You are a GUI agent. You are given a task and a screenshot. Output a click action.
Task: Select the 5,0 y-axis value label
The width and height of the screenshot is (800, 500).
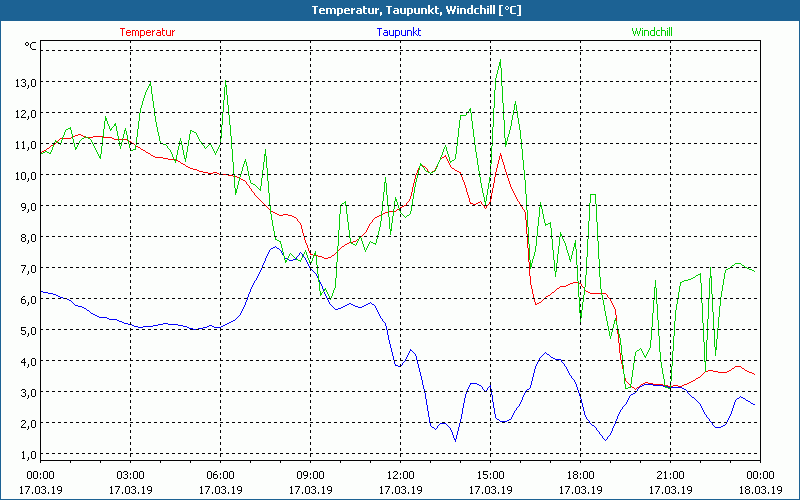[x=25, y=330]
